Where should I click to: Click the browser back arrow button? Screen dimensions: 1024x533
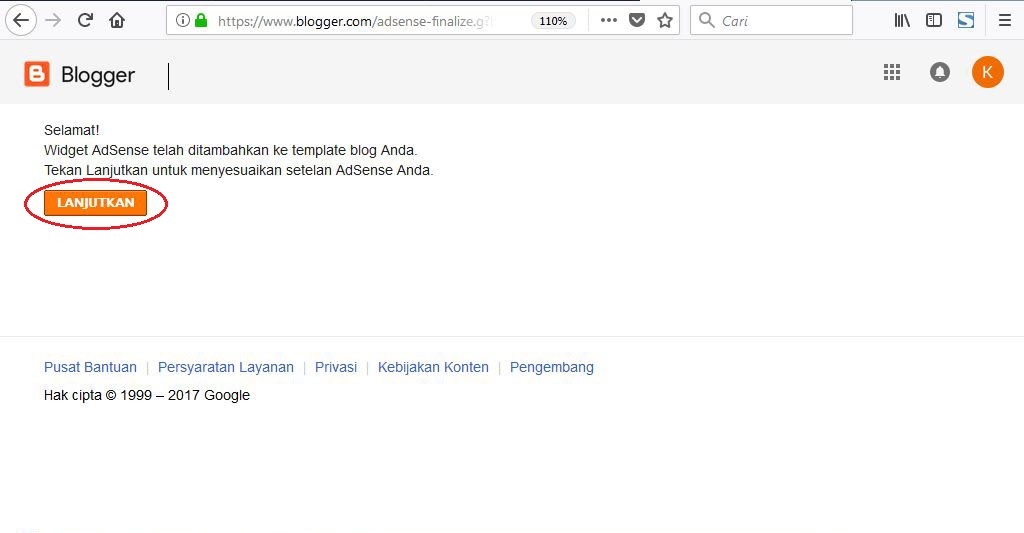tap(21, 21)
